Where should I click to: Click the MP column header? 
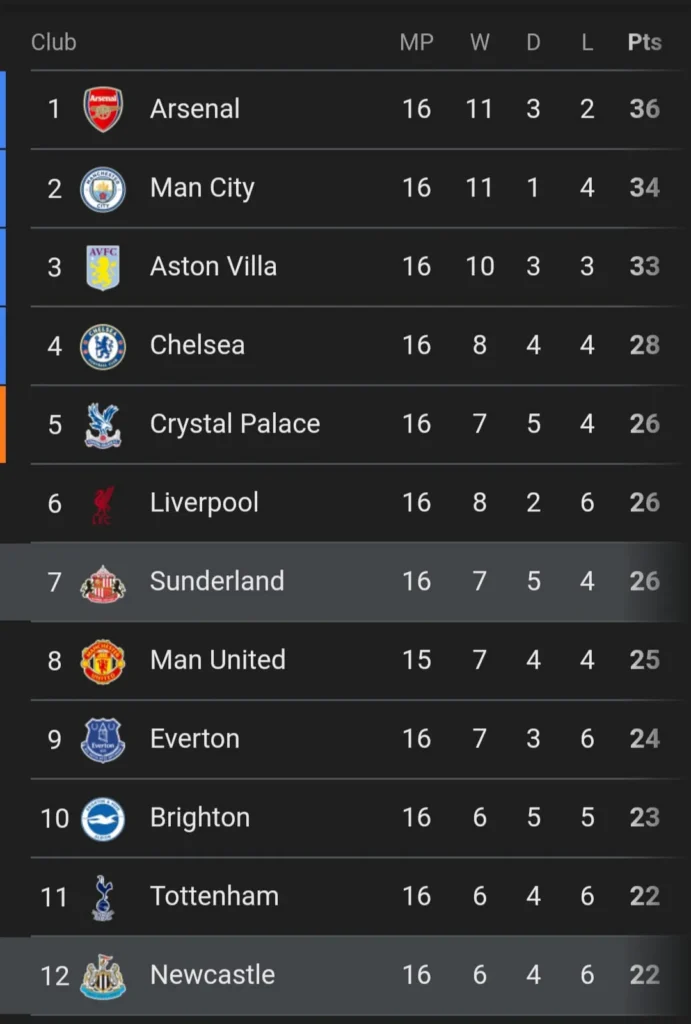click(417, 42)
